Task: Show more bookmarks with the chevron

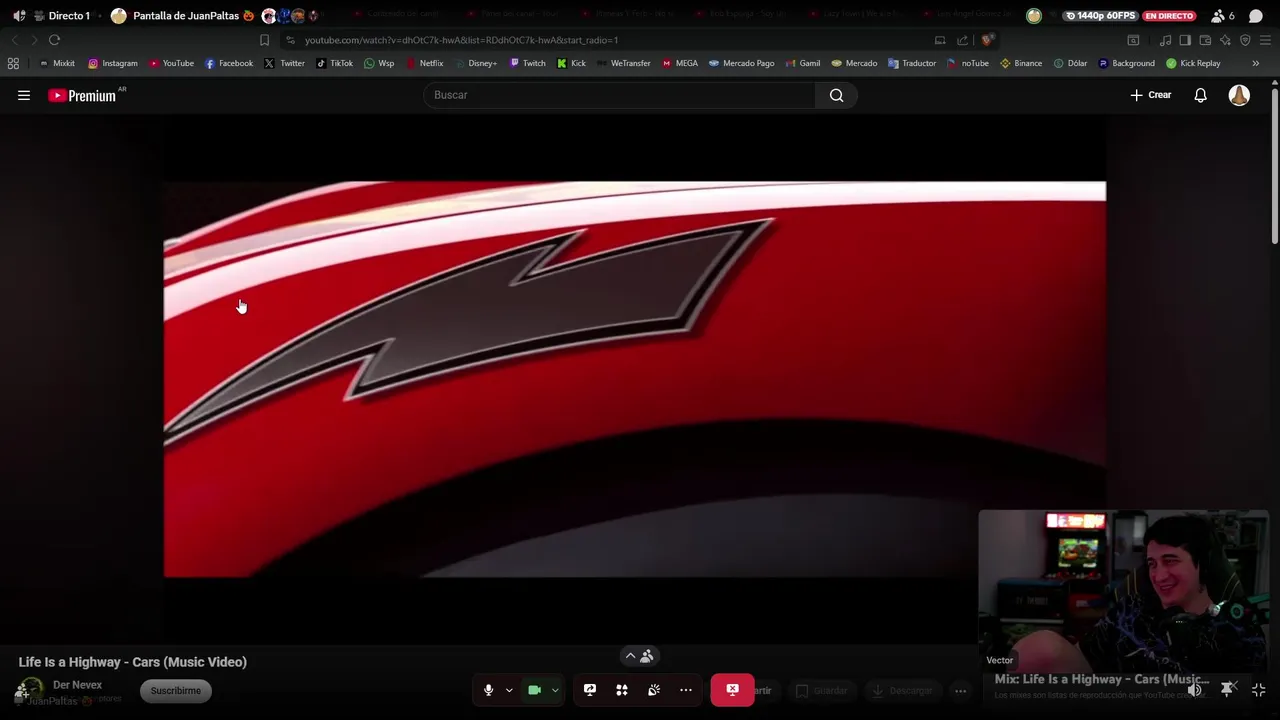Action: (1256, 63)
